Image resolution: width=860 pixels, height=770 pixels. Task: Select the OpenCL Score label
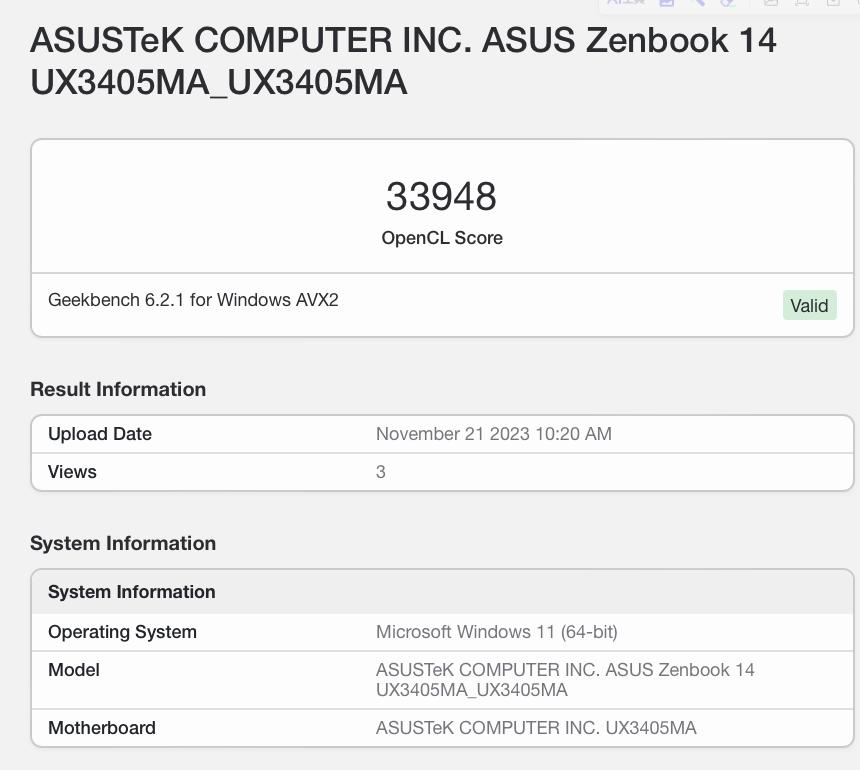click(442, 238)
